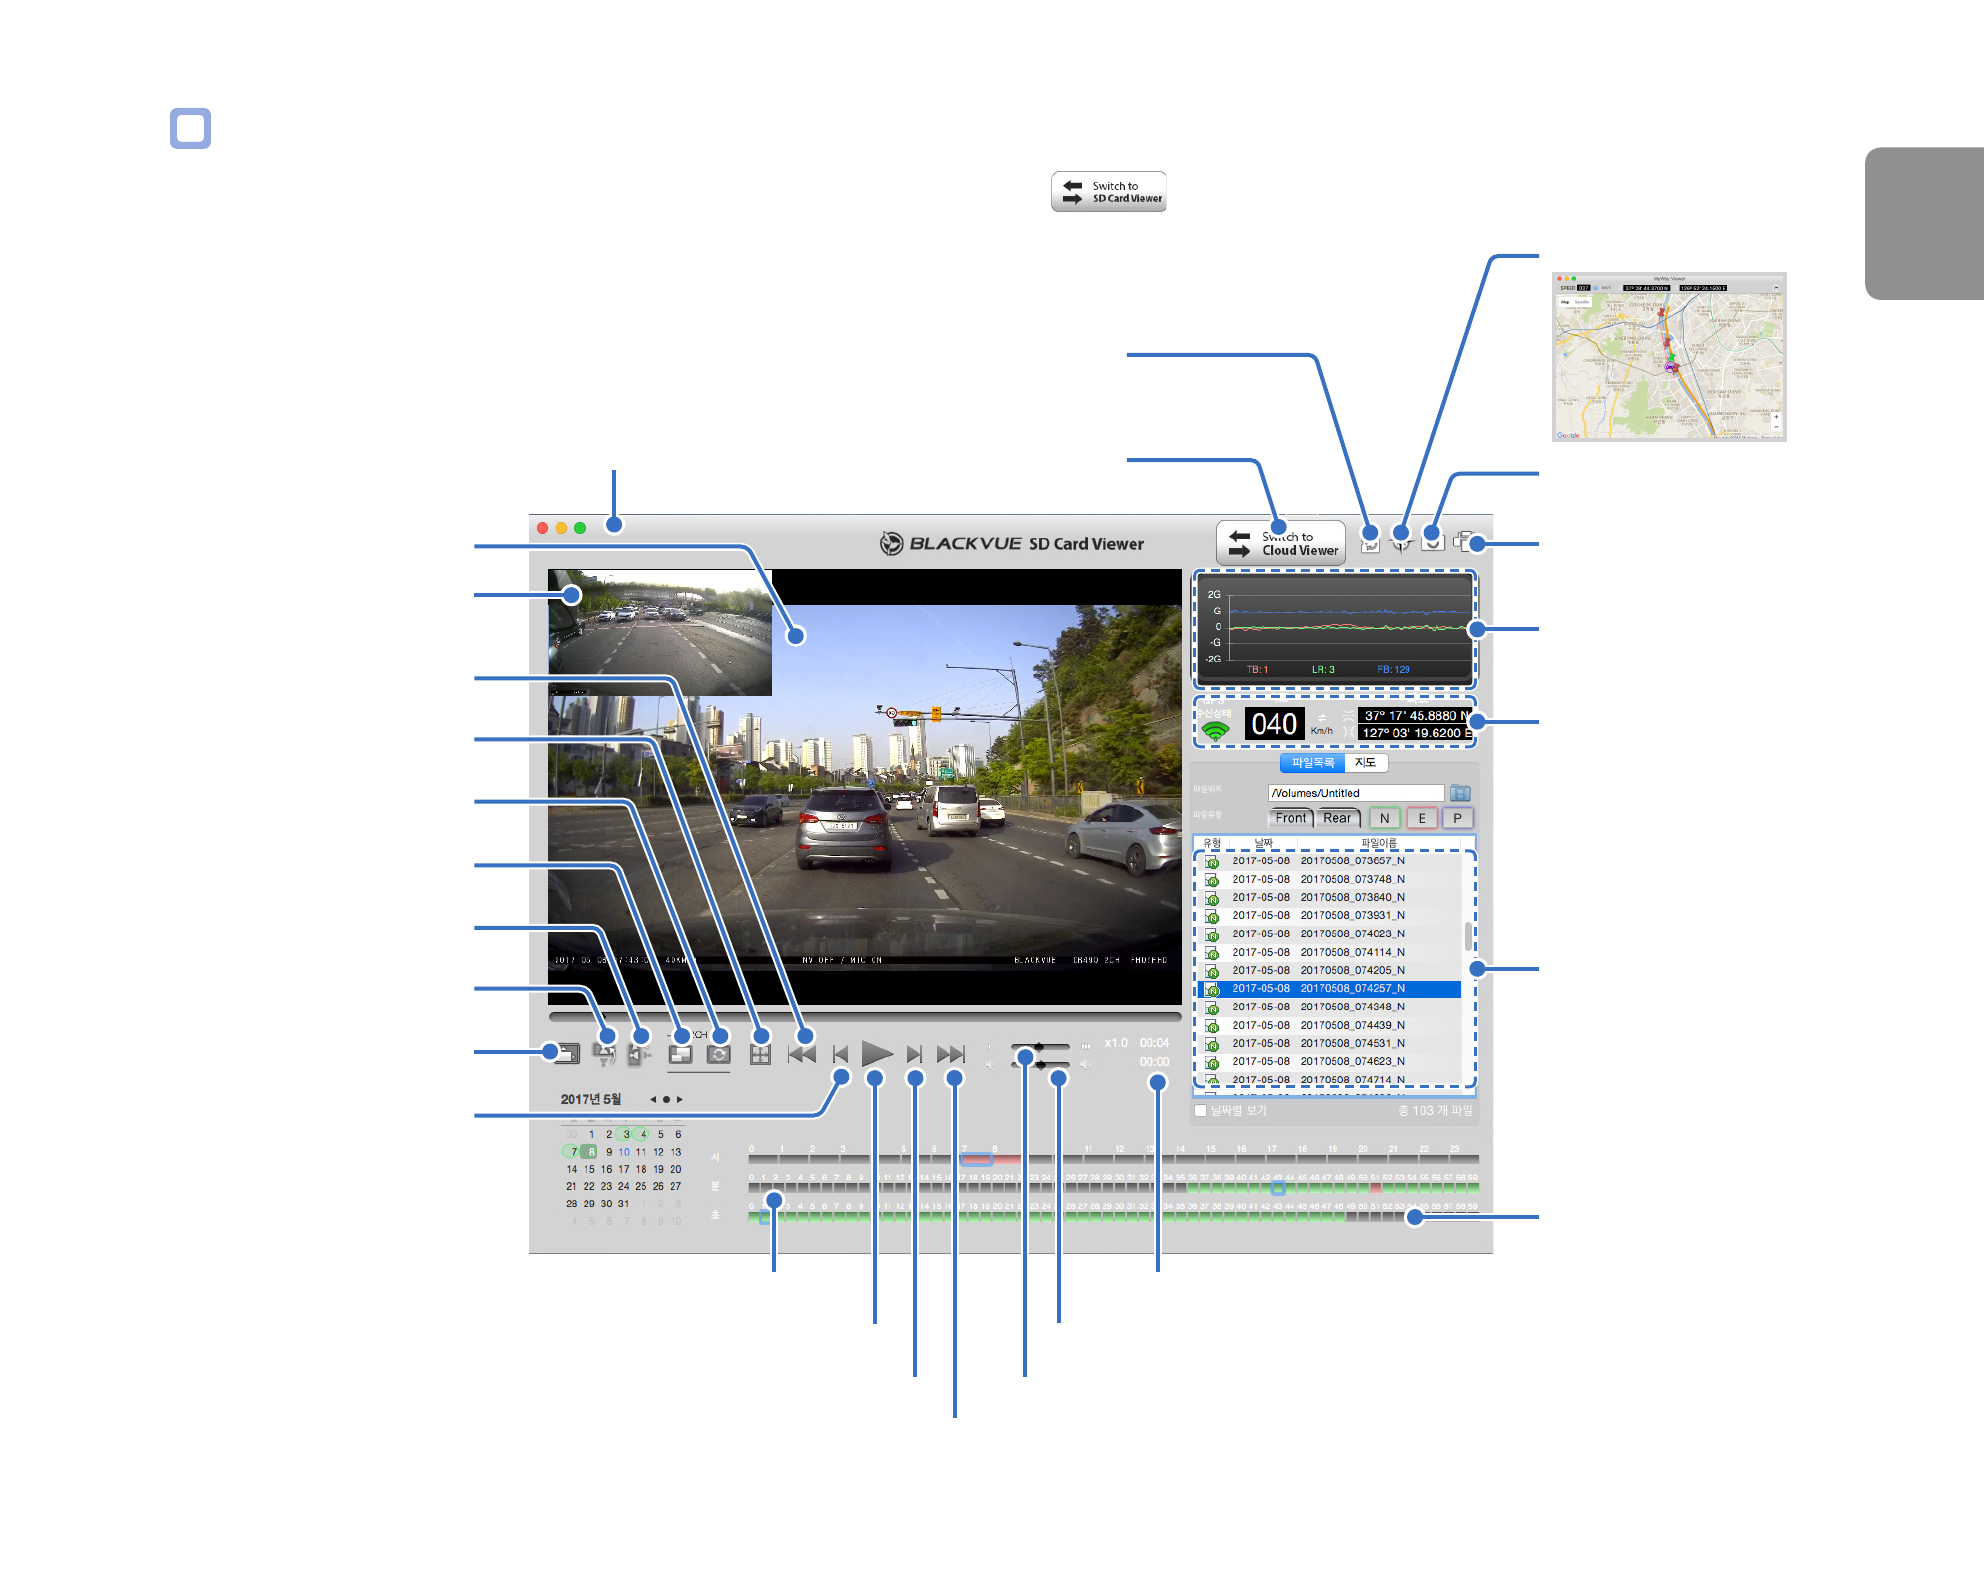1984x1587 pixels.
Task: Click the map preview thumbnail window
Action: pyautogui.click(x=1669, y=356)
